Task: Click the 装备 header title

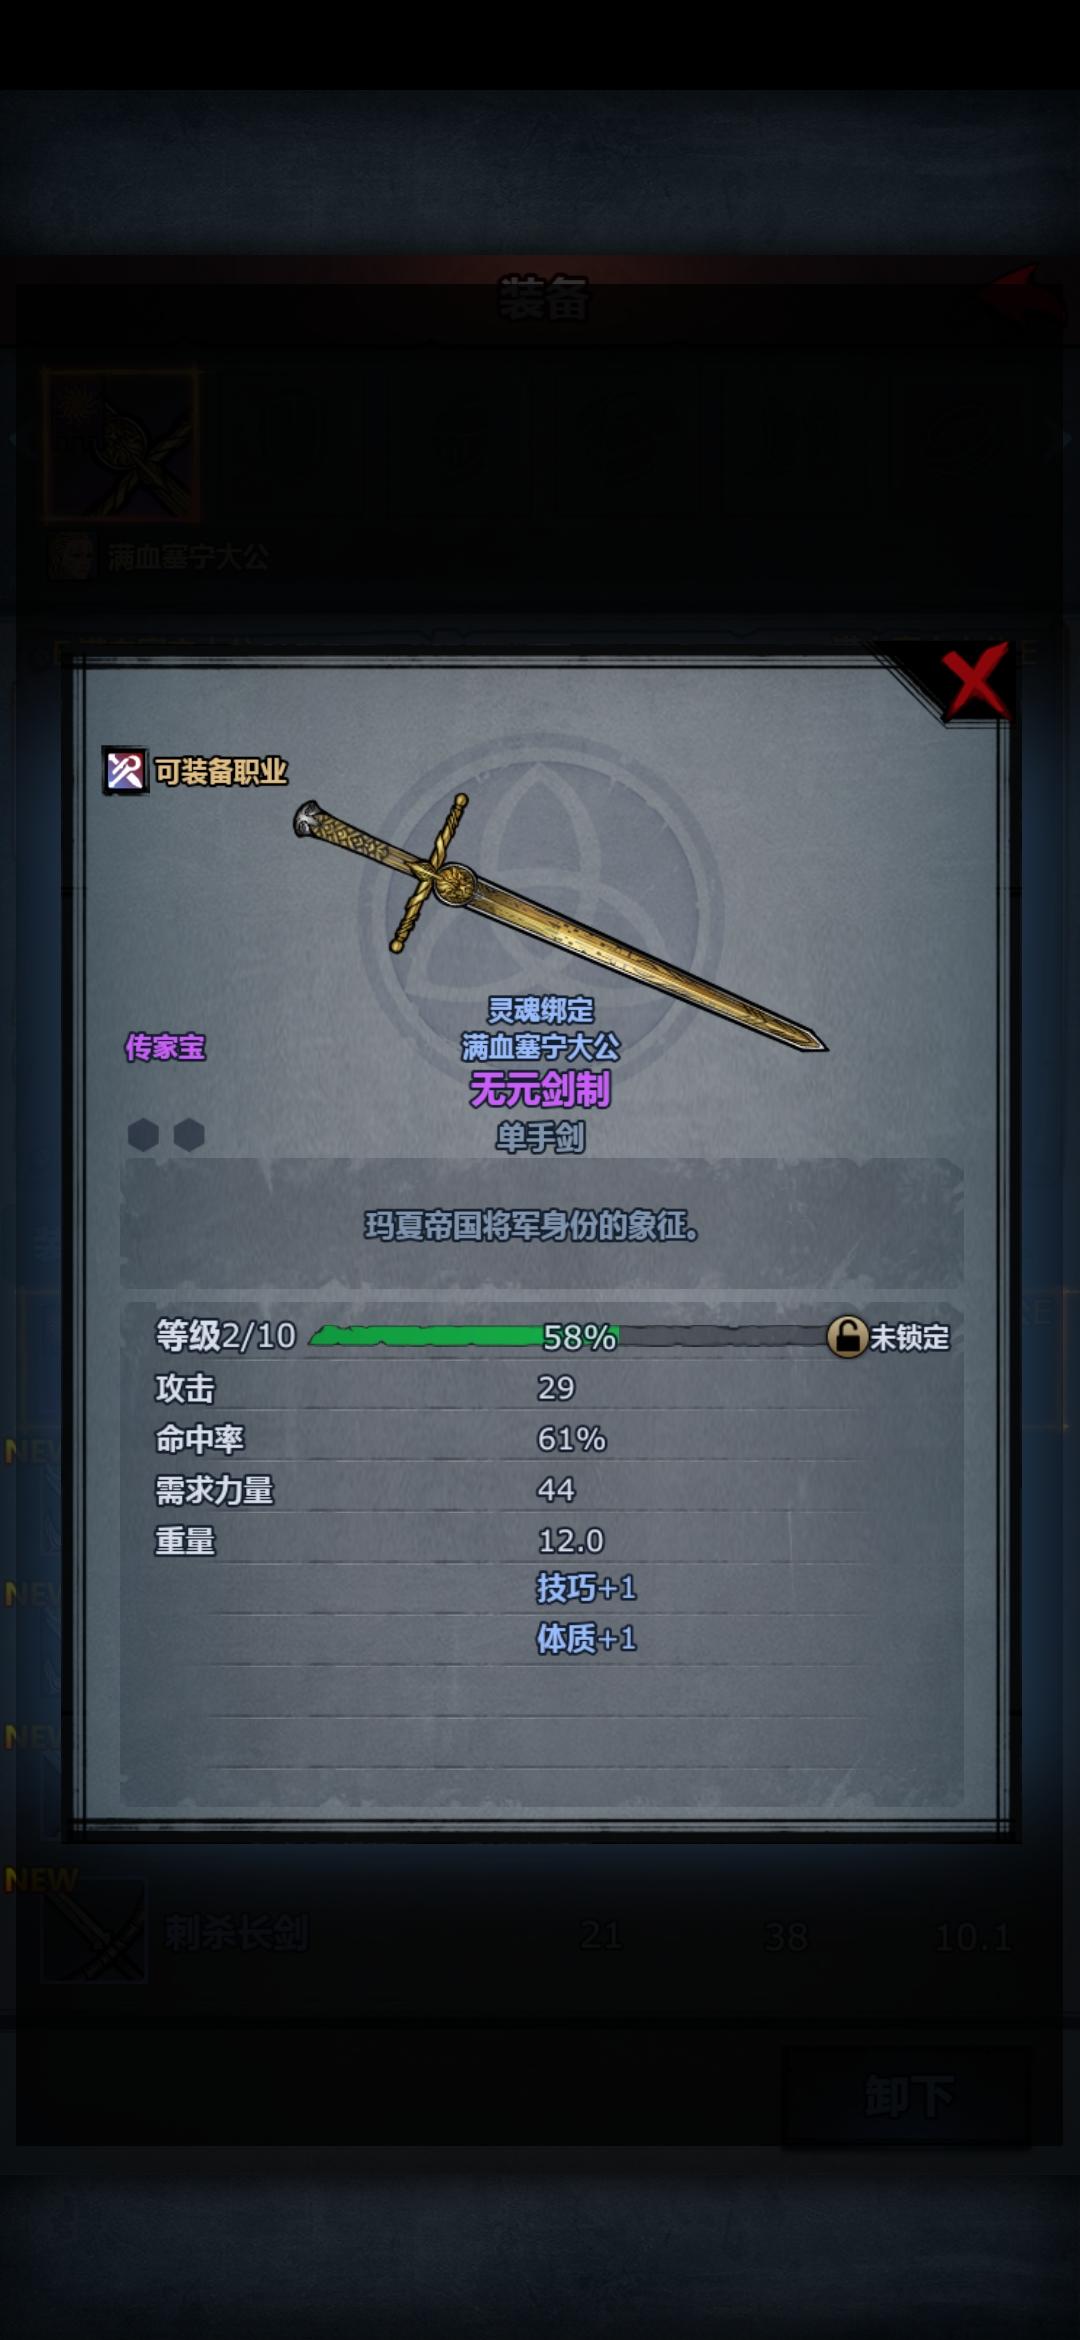Action: coord(544,298)
